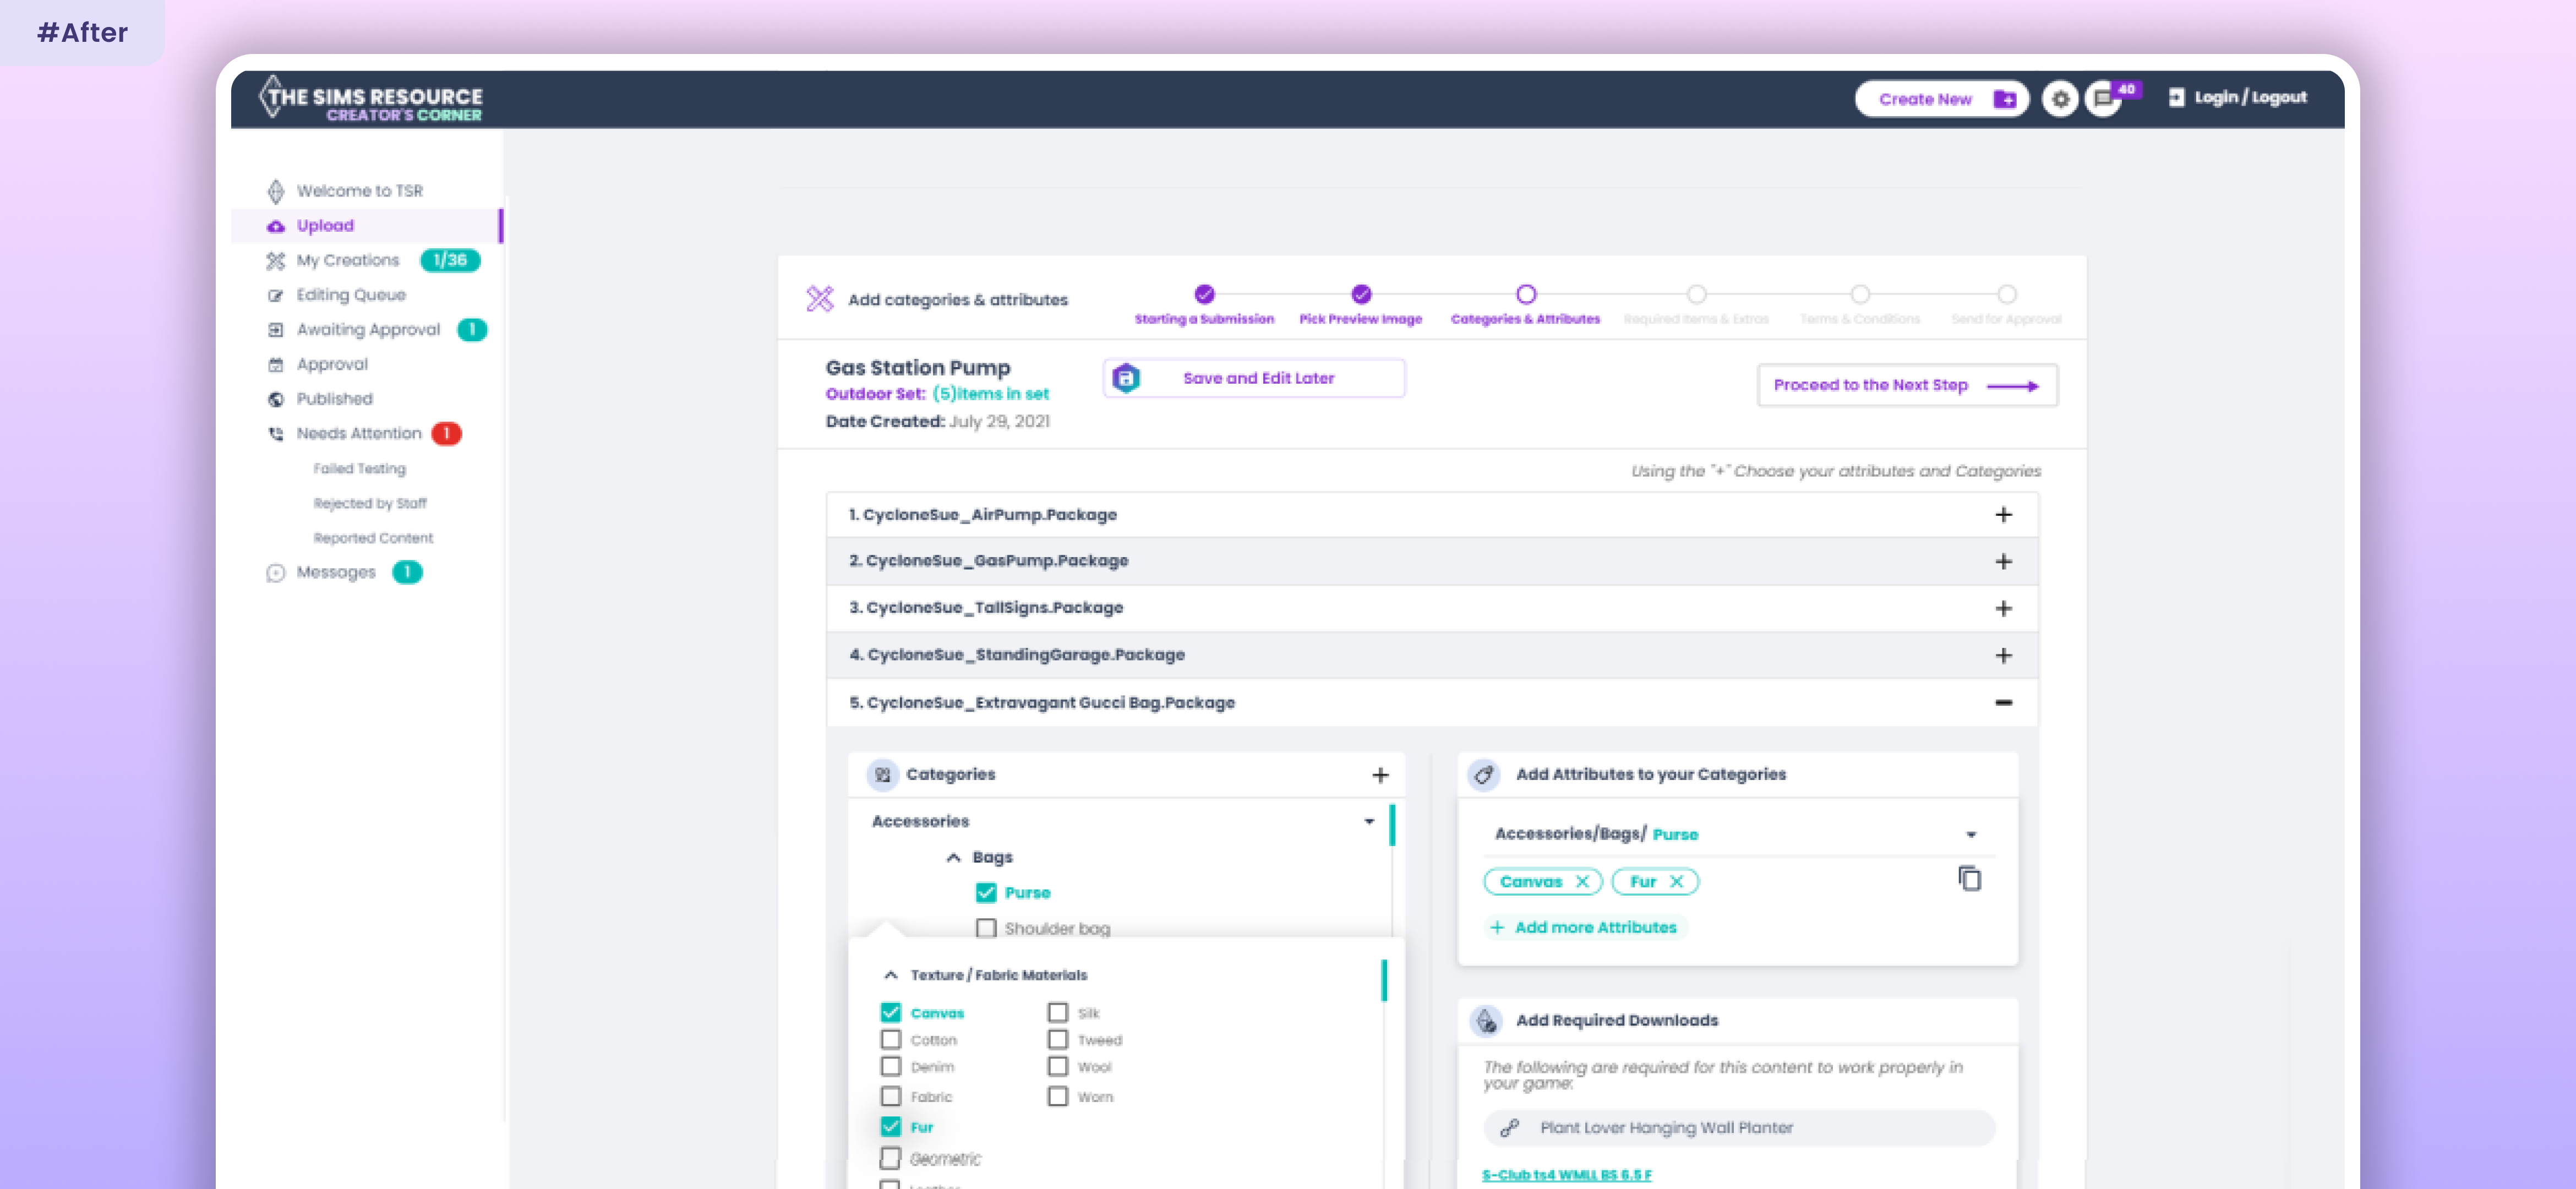Collapse the Extravagant Gucci Bag package row
Viewport: 2576px width, 1189px height.
2003,703
